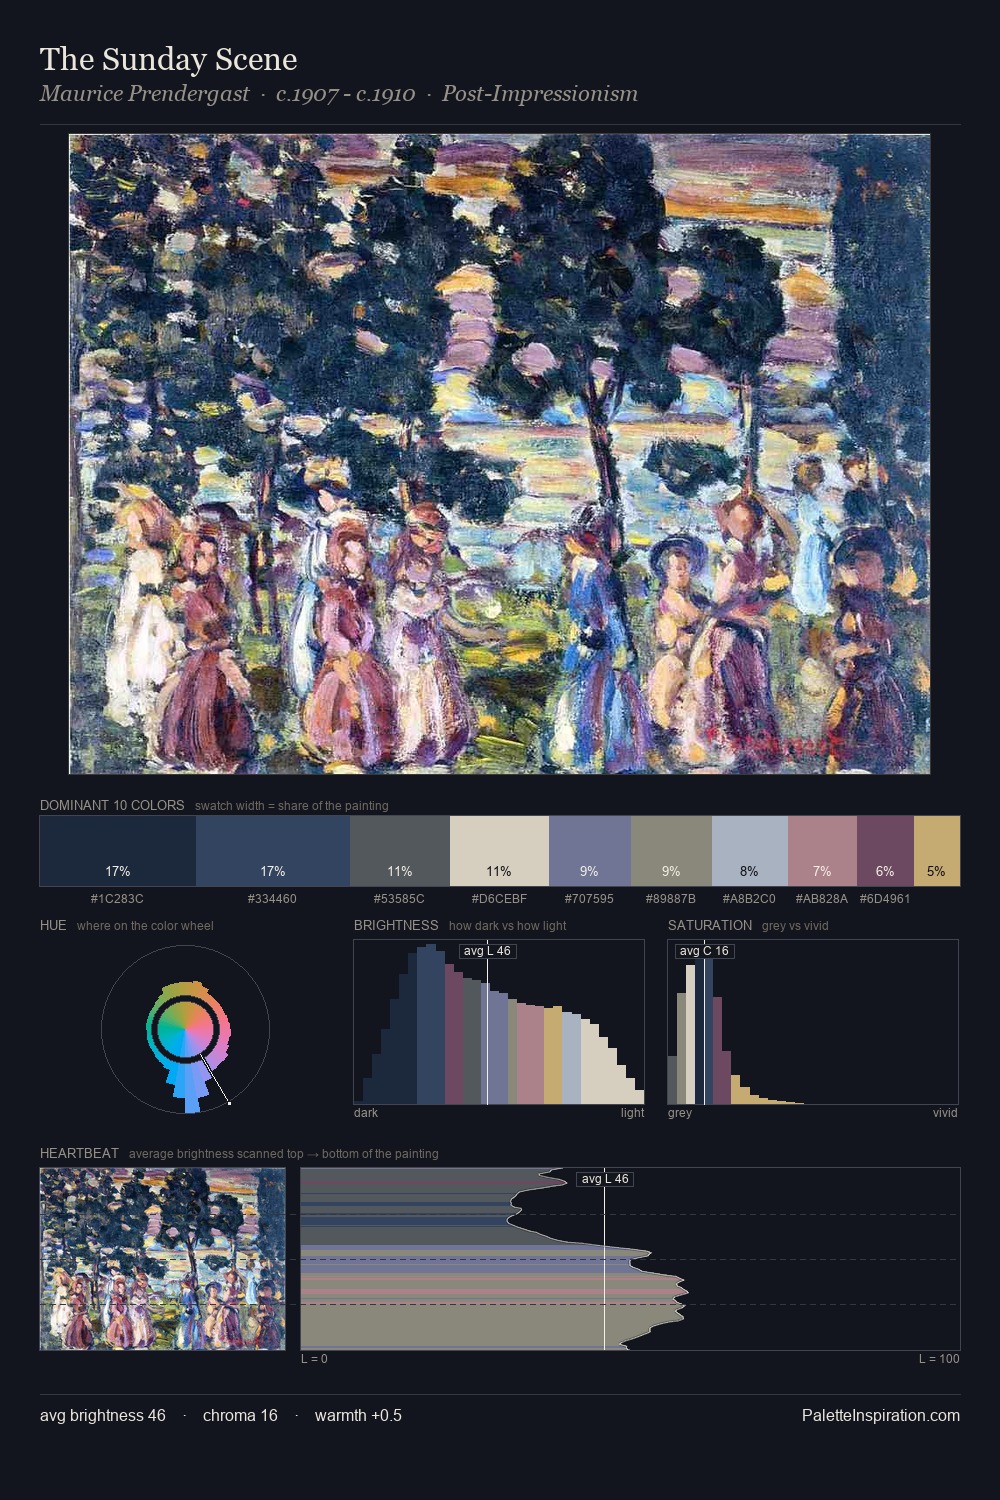Screen dimensions: 1000x1500
Task: Click the saturation chart's grey axis label
Action: [x=680, y=1113]
